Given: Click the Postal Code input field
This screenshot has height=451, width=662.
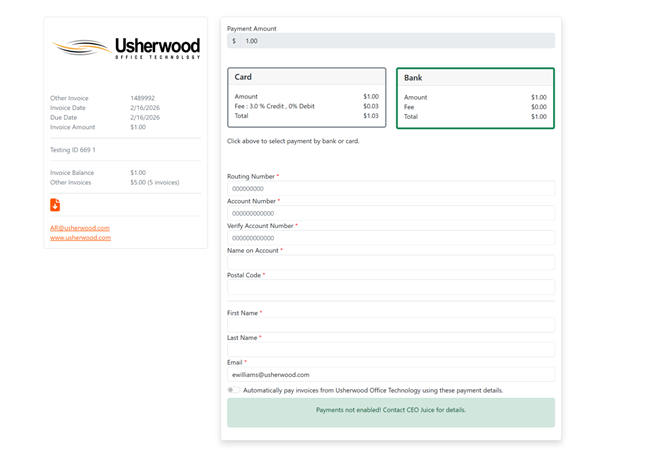Looking at the screenshot, I should pyautogui.click(x=390, y=287).
